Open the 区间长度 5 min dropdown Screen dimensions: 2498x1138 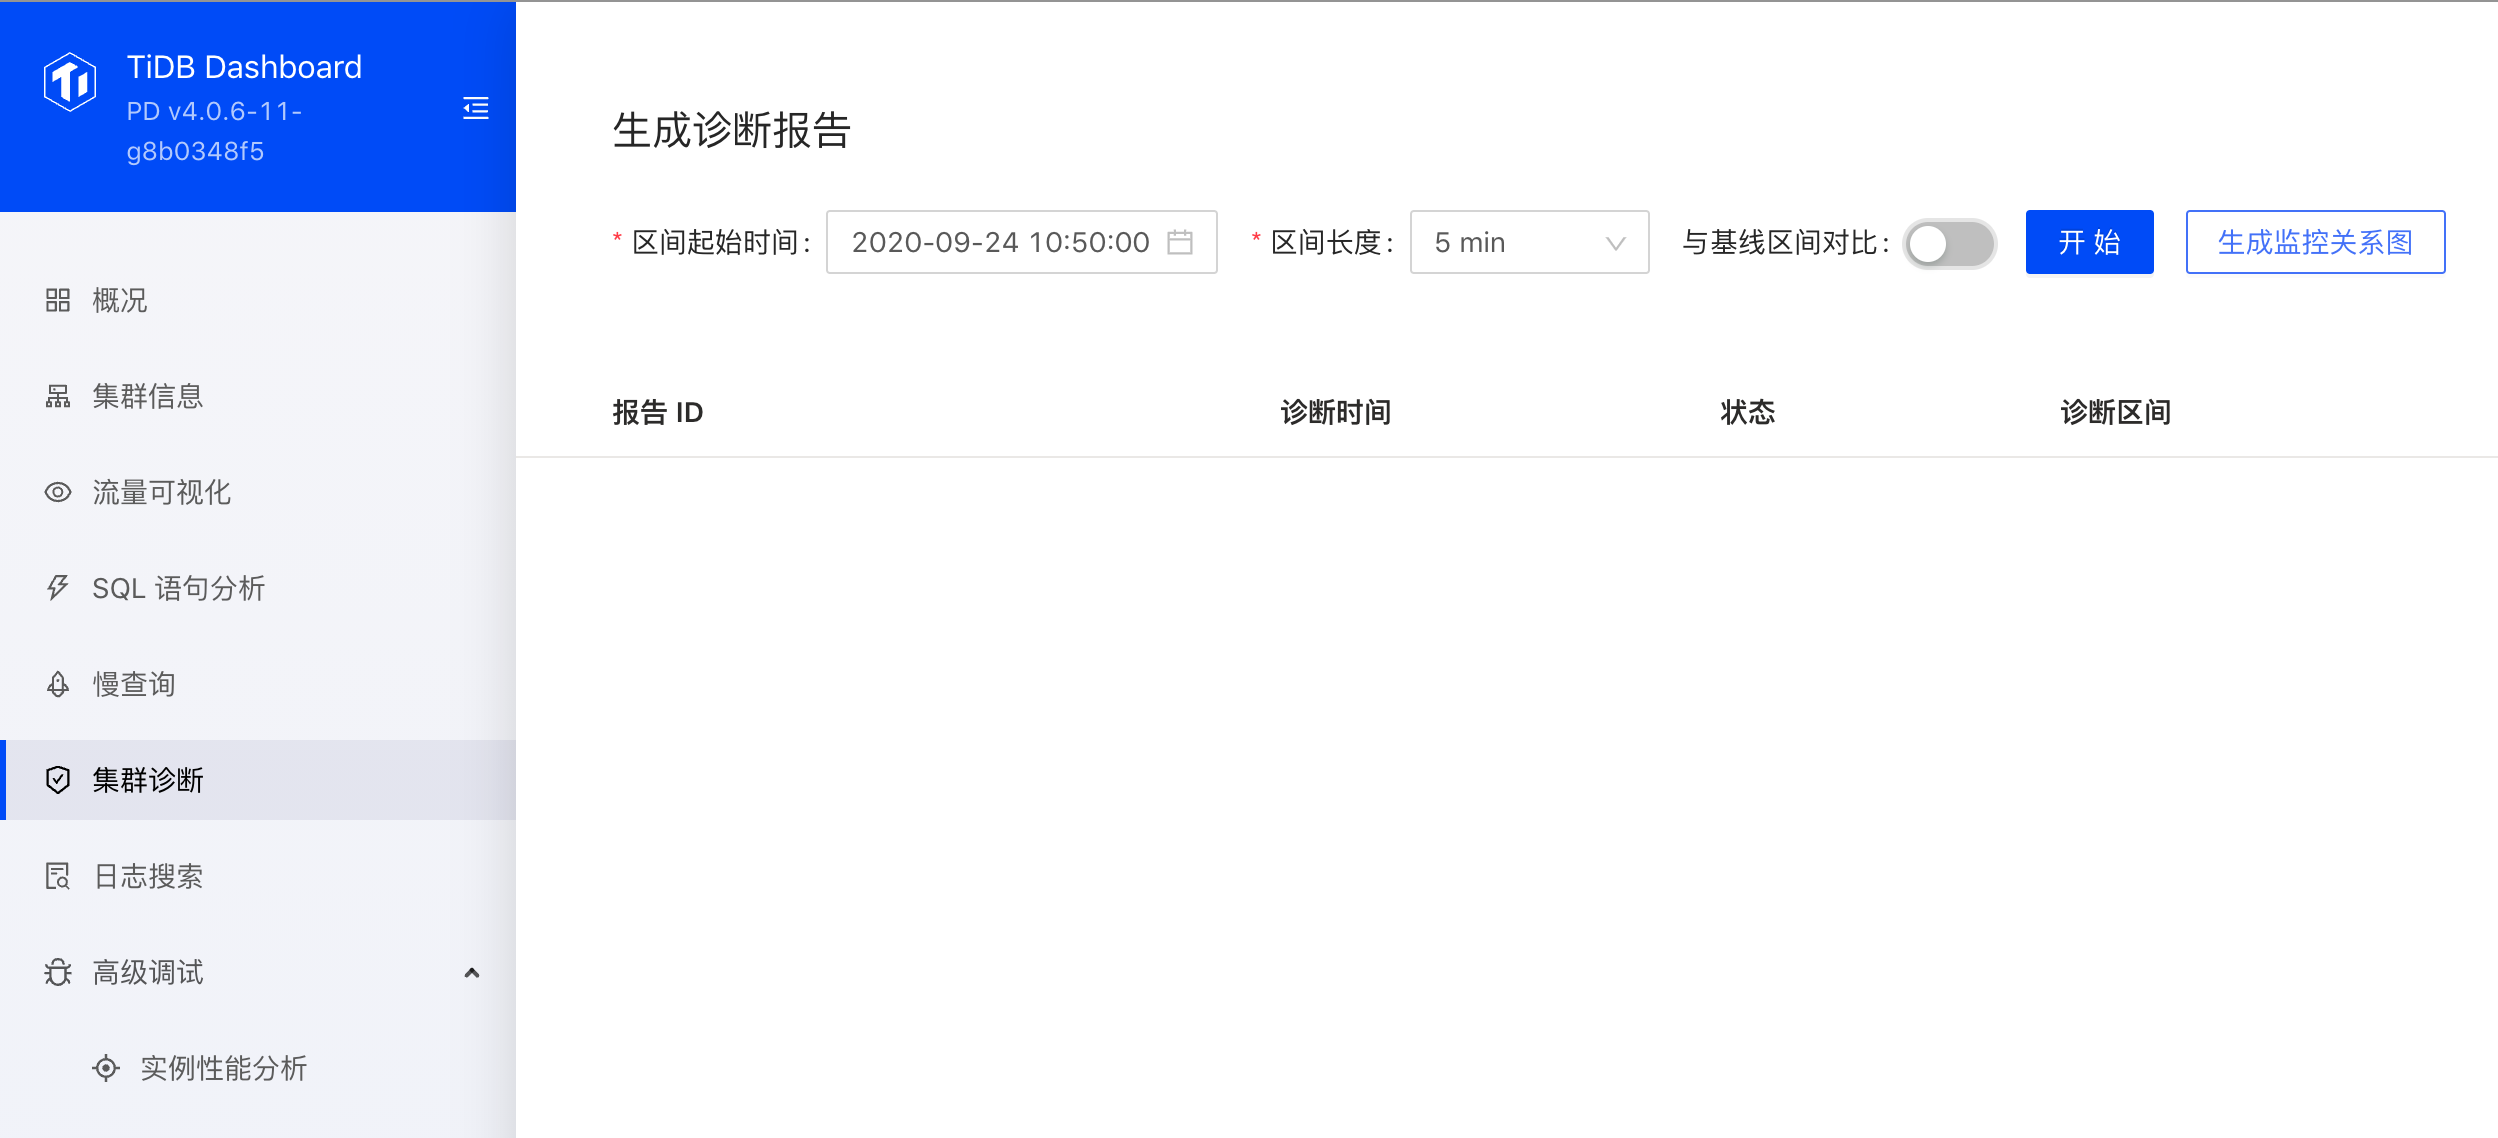(x=1529, y=242)
